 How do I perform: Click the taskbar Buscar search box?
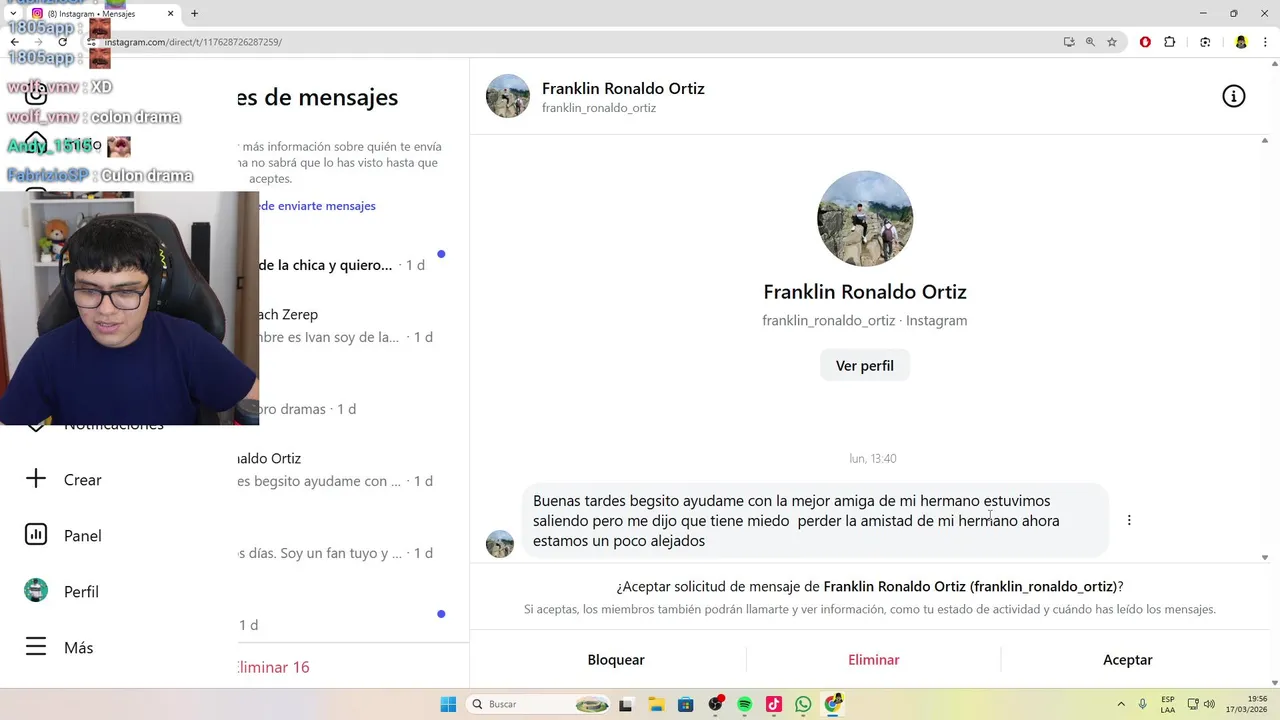540,704
